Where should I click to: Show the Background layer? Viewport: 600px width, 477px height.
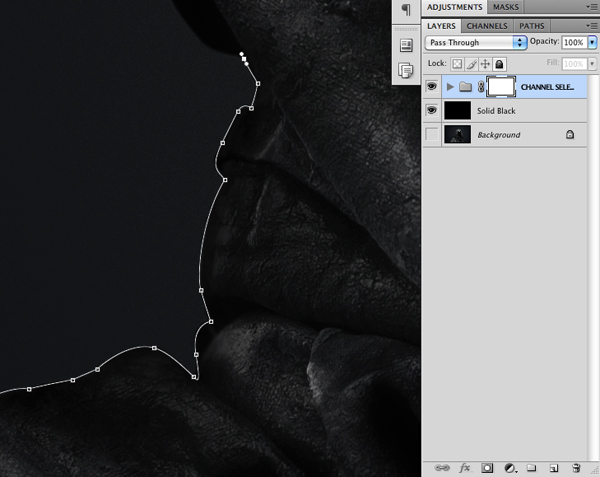(x=432, y=134)
